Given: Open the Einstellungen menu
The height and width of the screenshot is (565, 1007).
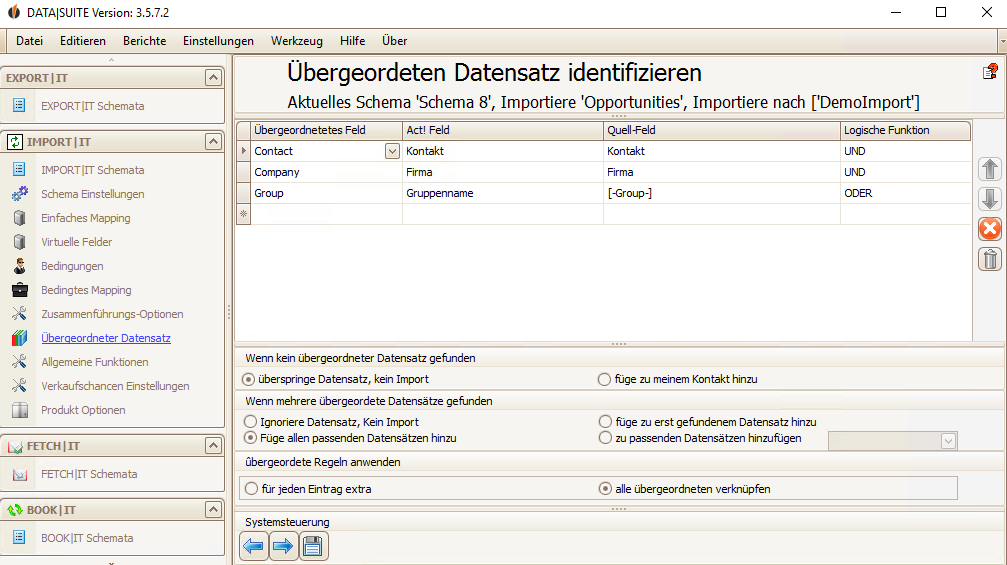Looking at the screenshot, I should coord(218,41).
